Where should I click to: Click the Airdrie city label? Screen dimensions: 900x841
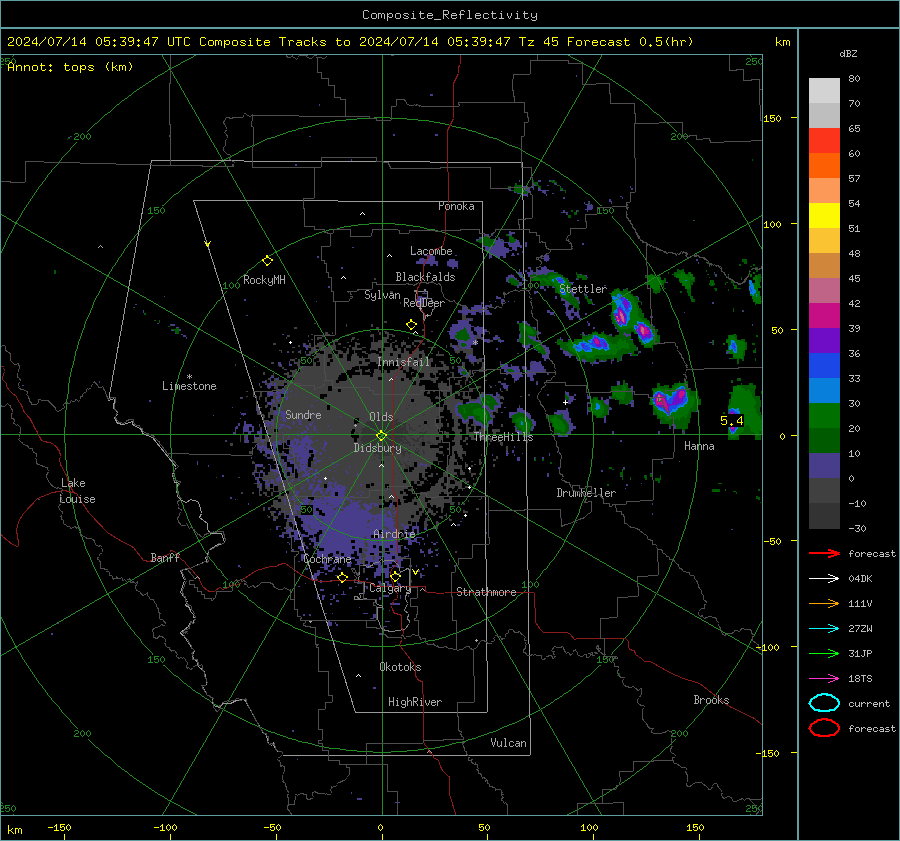(x=394, y=534)
